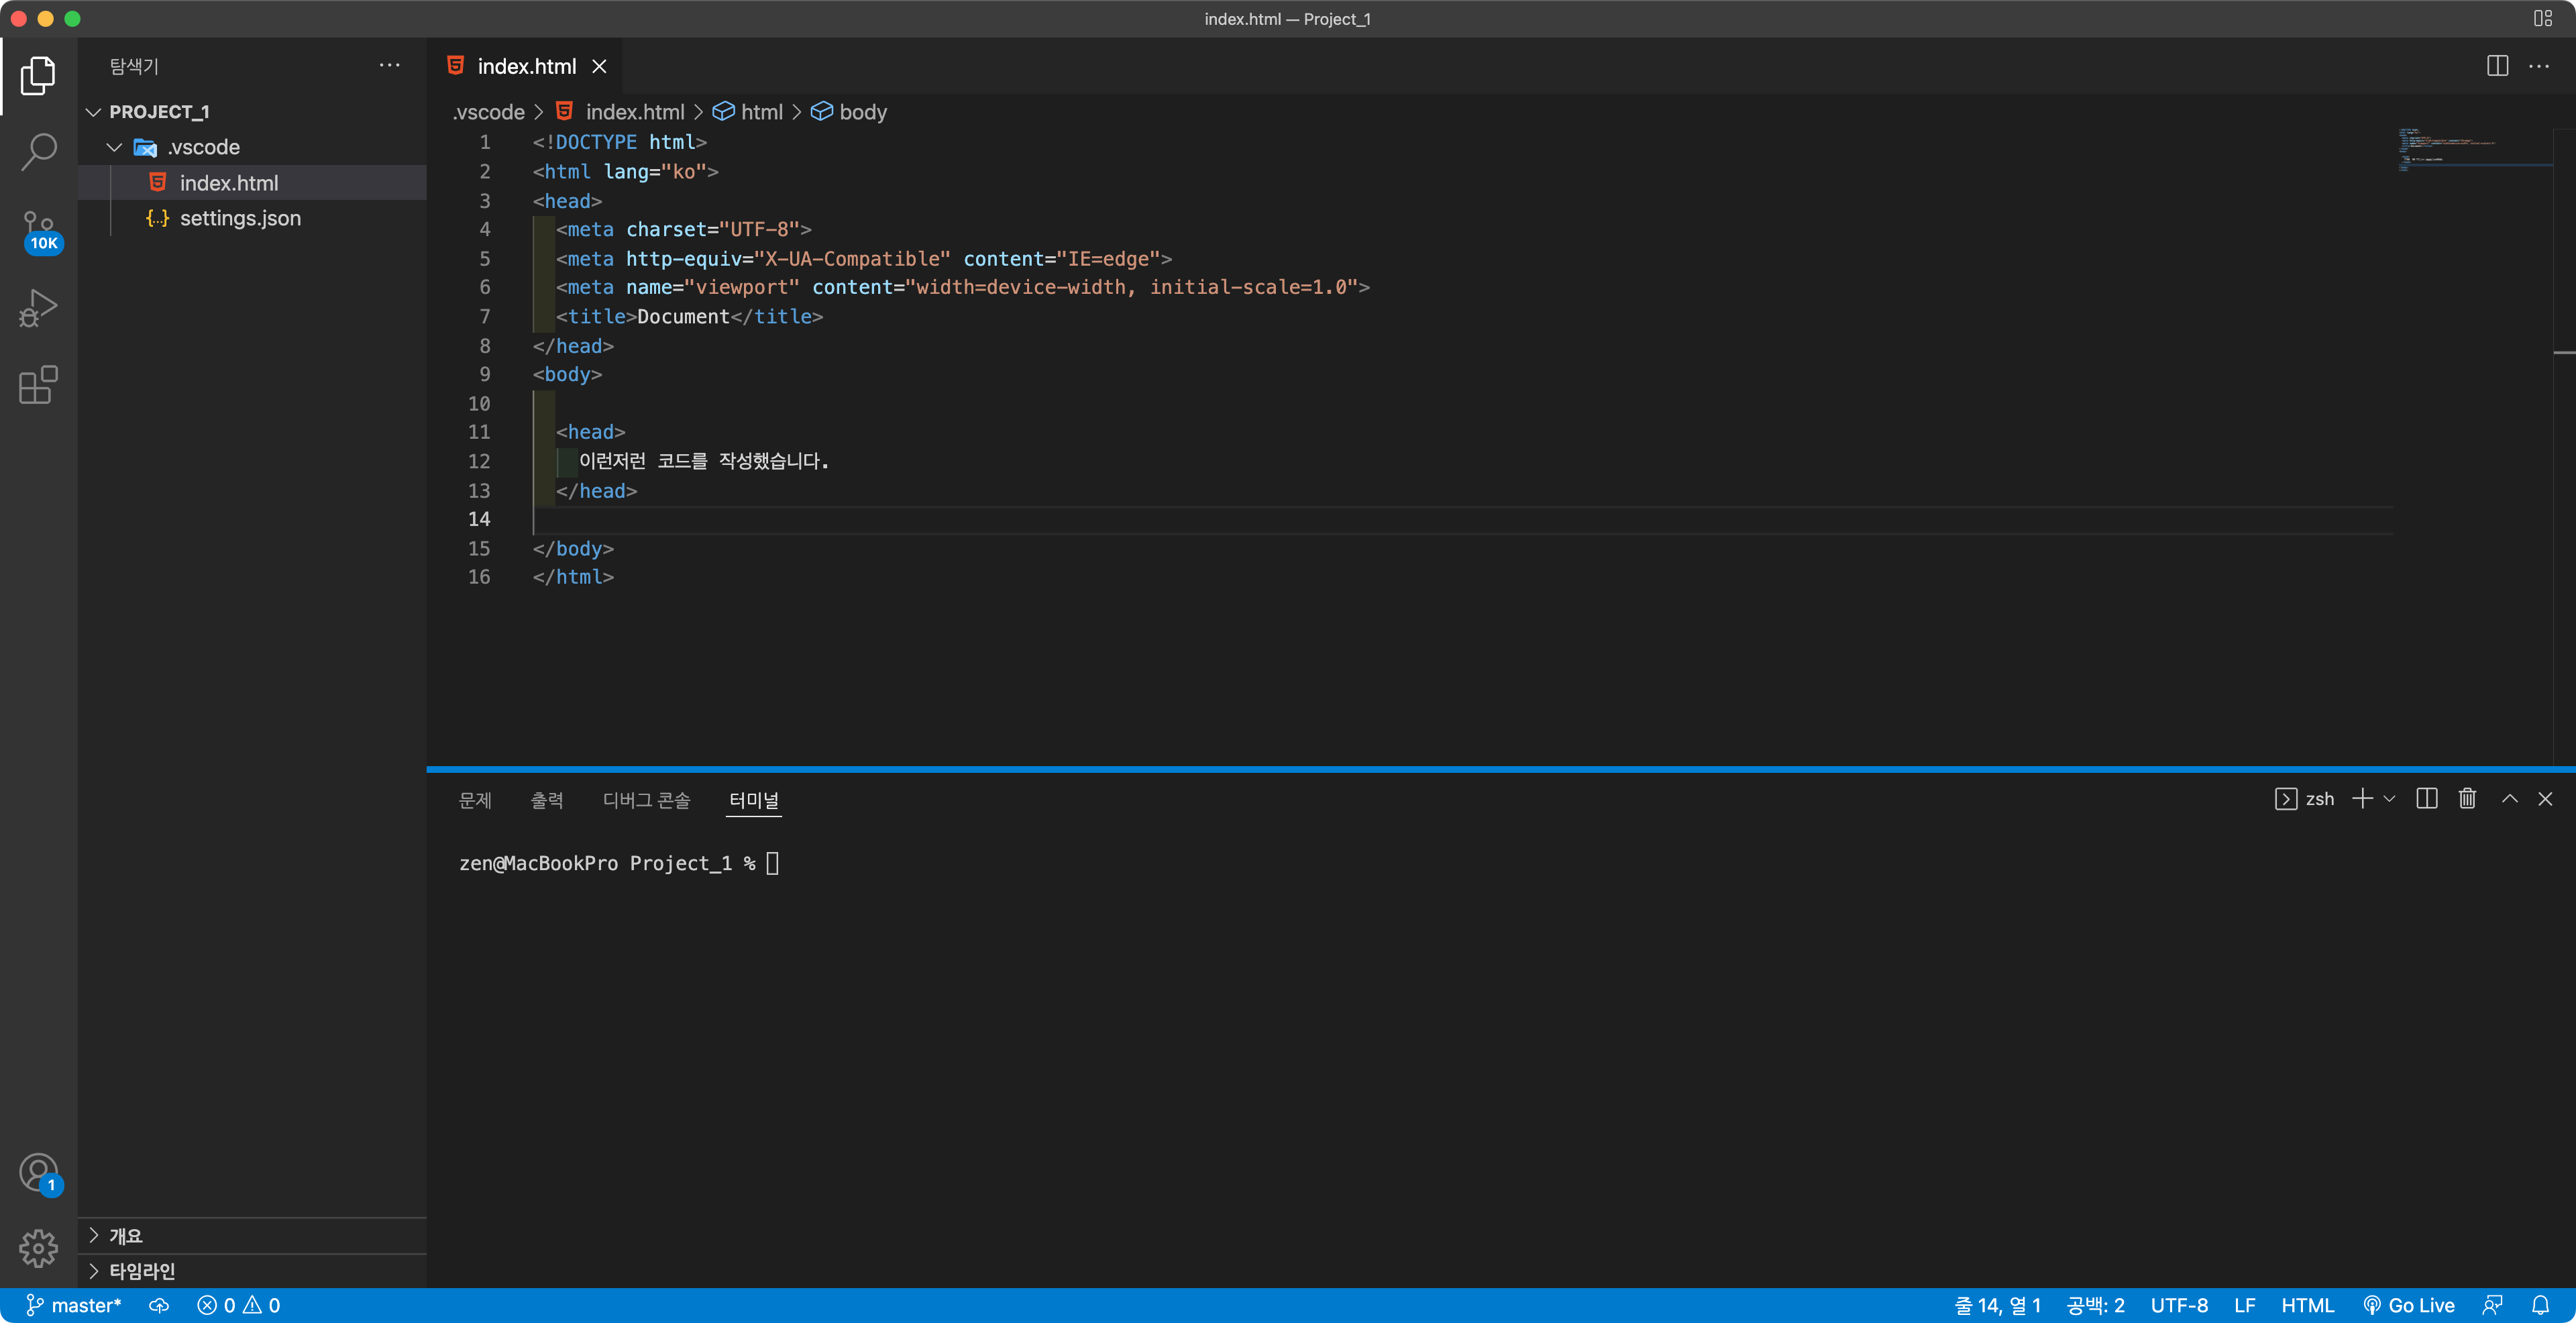Open feedback icon in status bar
The width and height of the screenshot is (2576, 1323).
tap(2492, 1305)
